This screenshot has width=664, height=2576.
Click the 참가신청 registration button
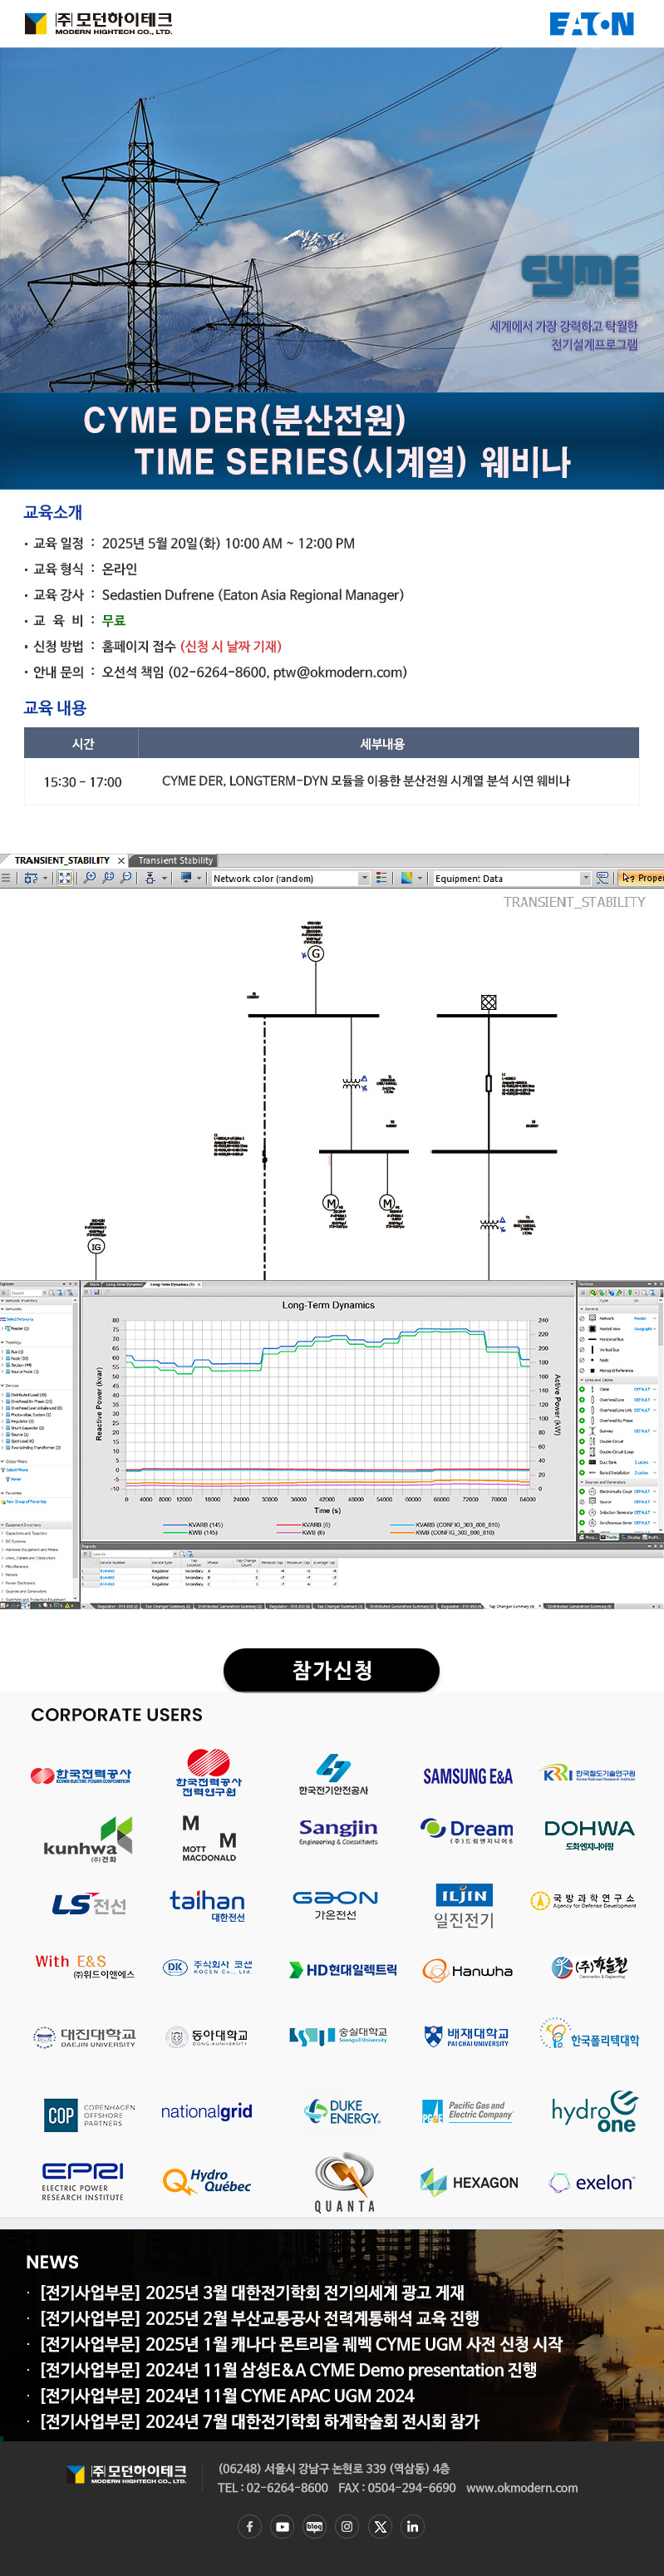[331, 1669]
